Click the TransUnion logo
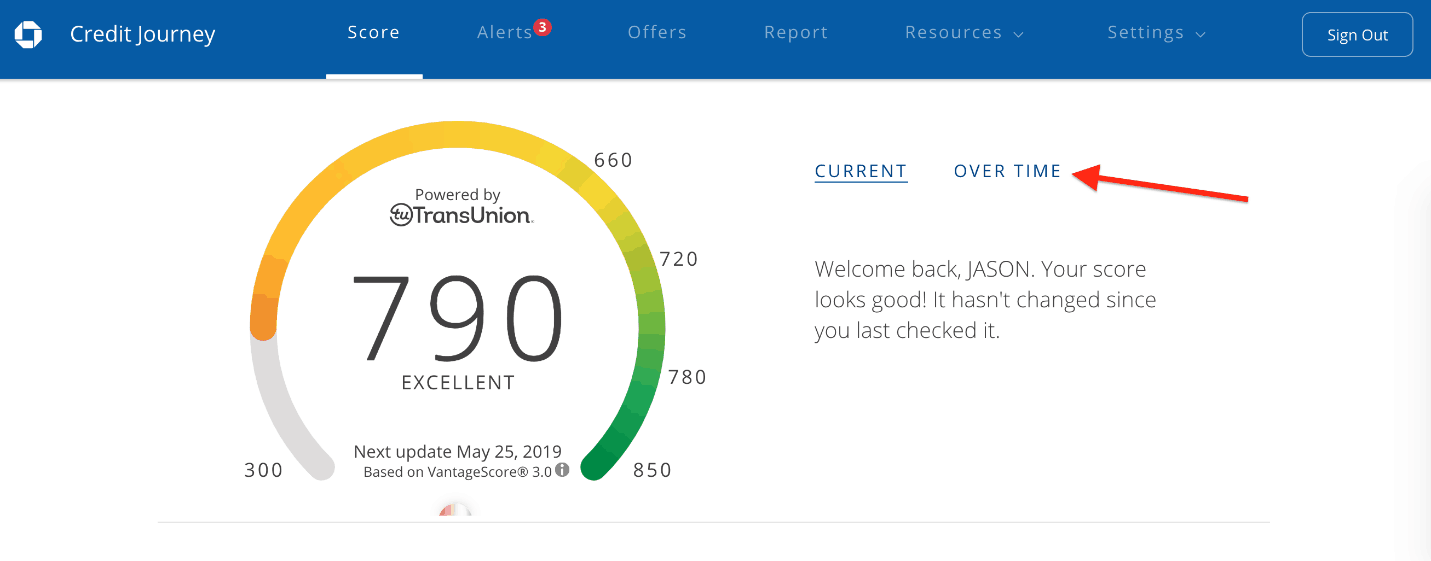The image size is (1431, 561). tap(461, 214)
